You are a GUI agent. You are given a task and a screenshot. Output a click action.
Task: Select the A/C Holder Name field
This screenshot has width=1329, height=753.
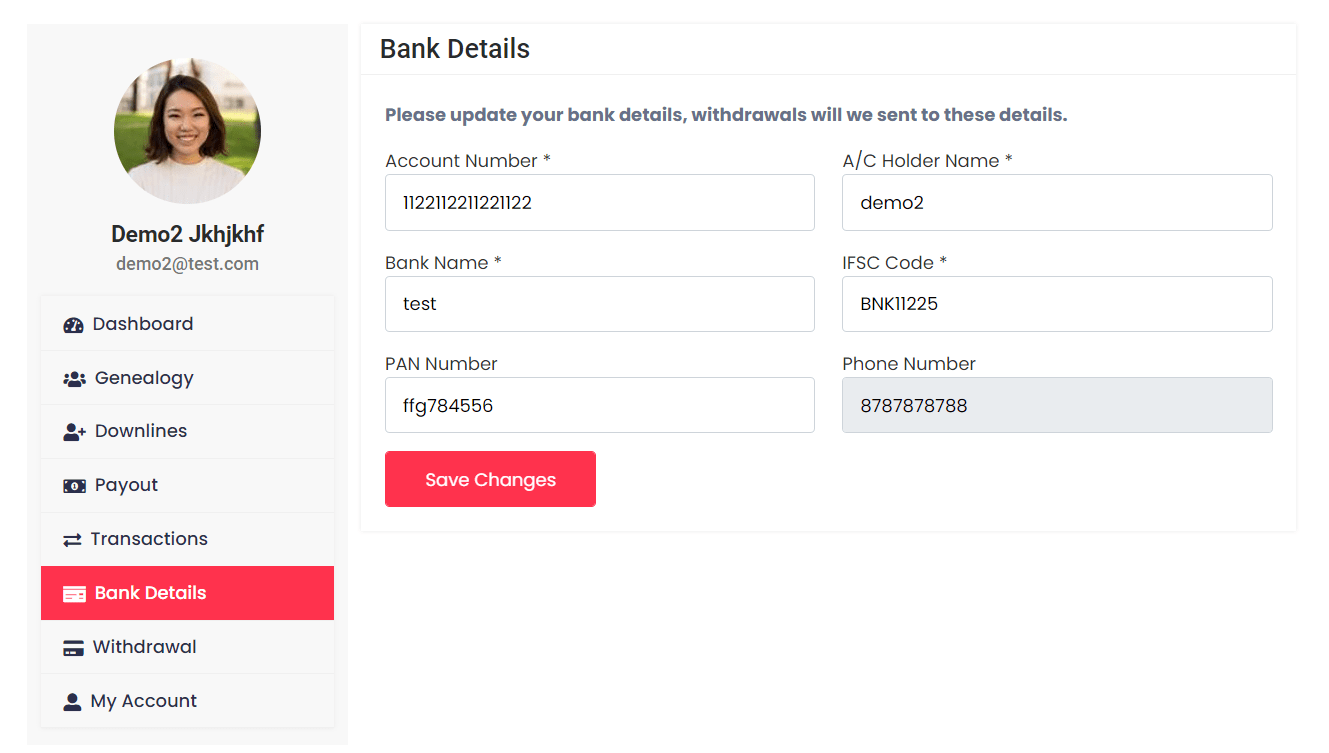pos(1057,202)
